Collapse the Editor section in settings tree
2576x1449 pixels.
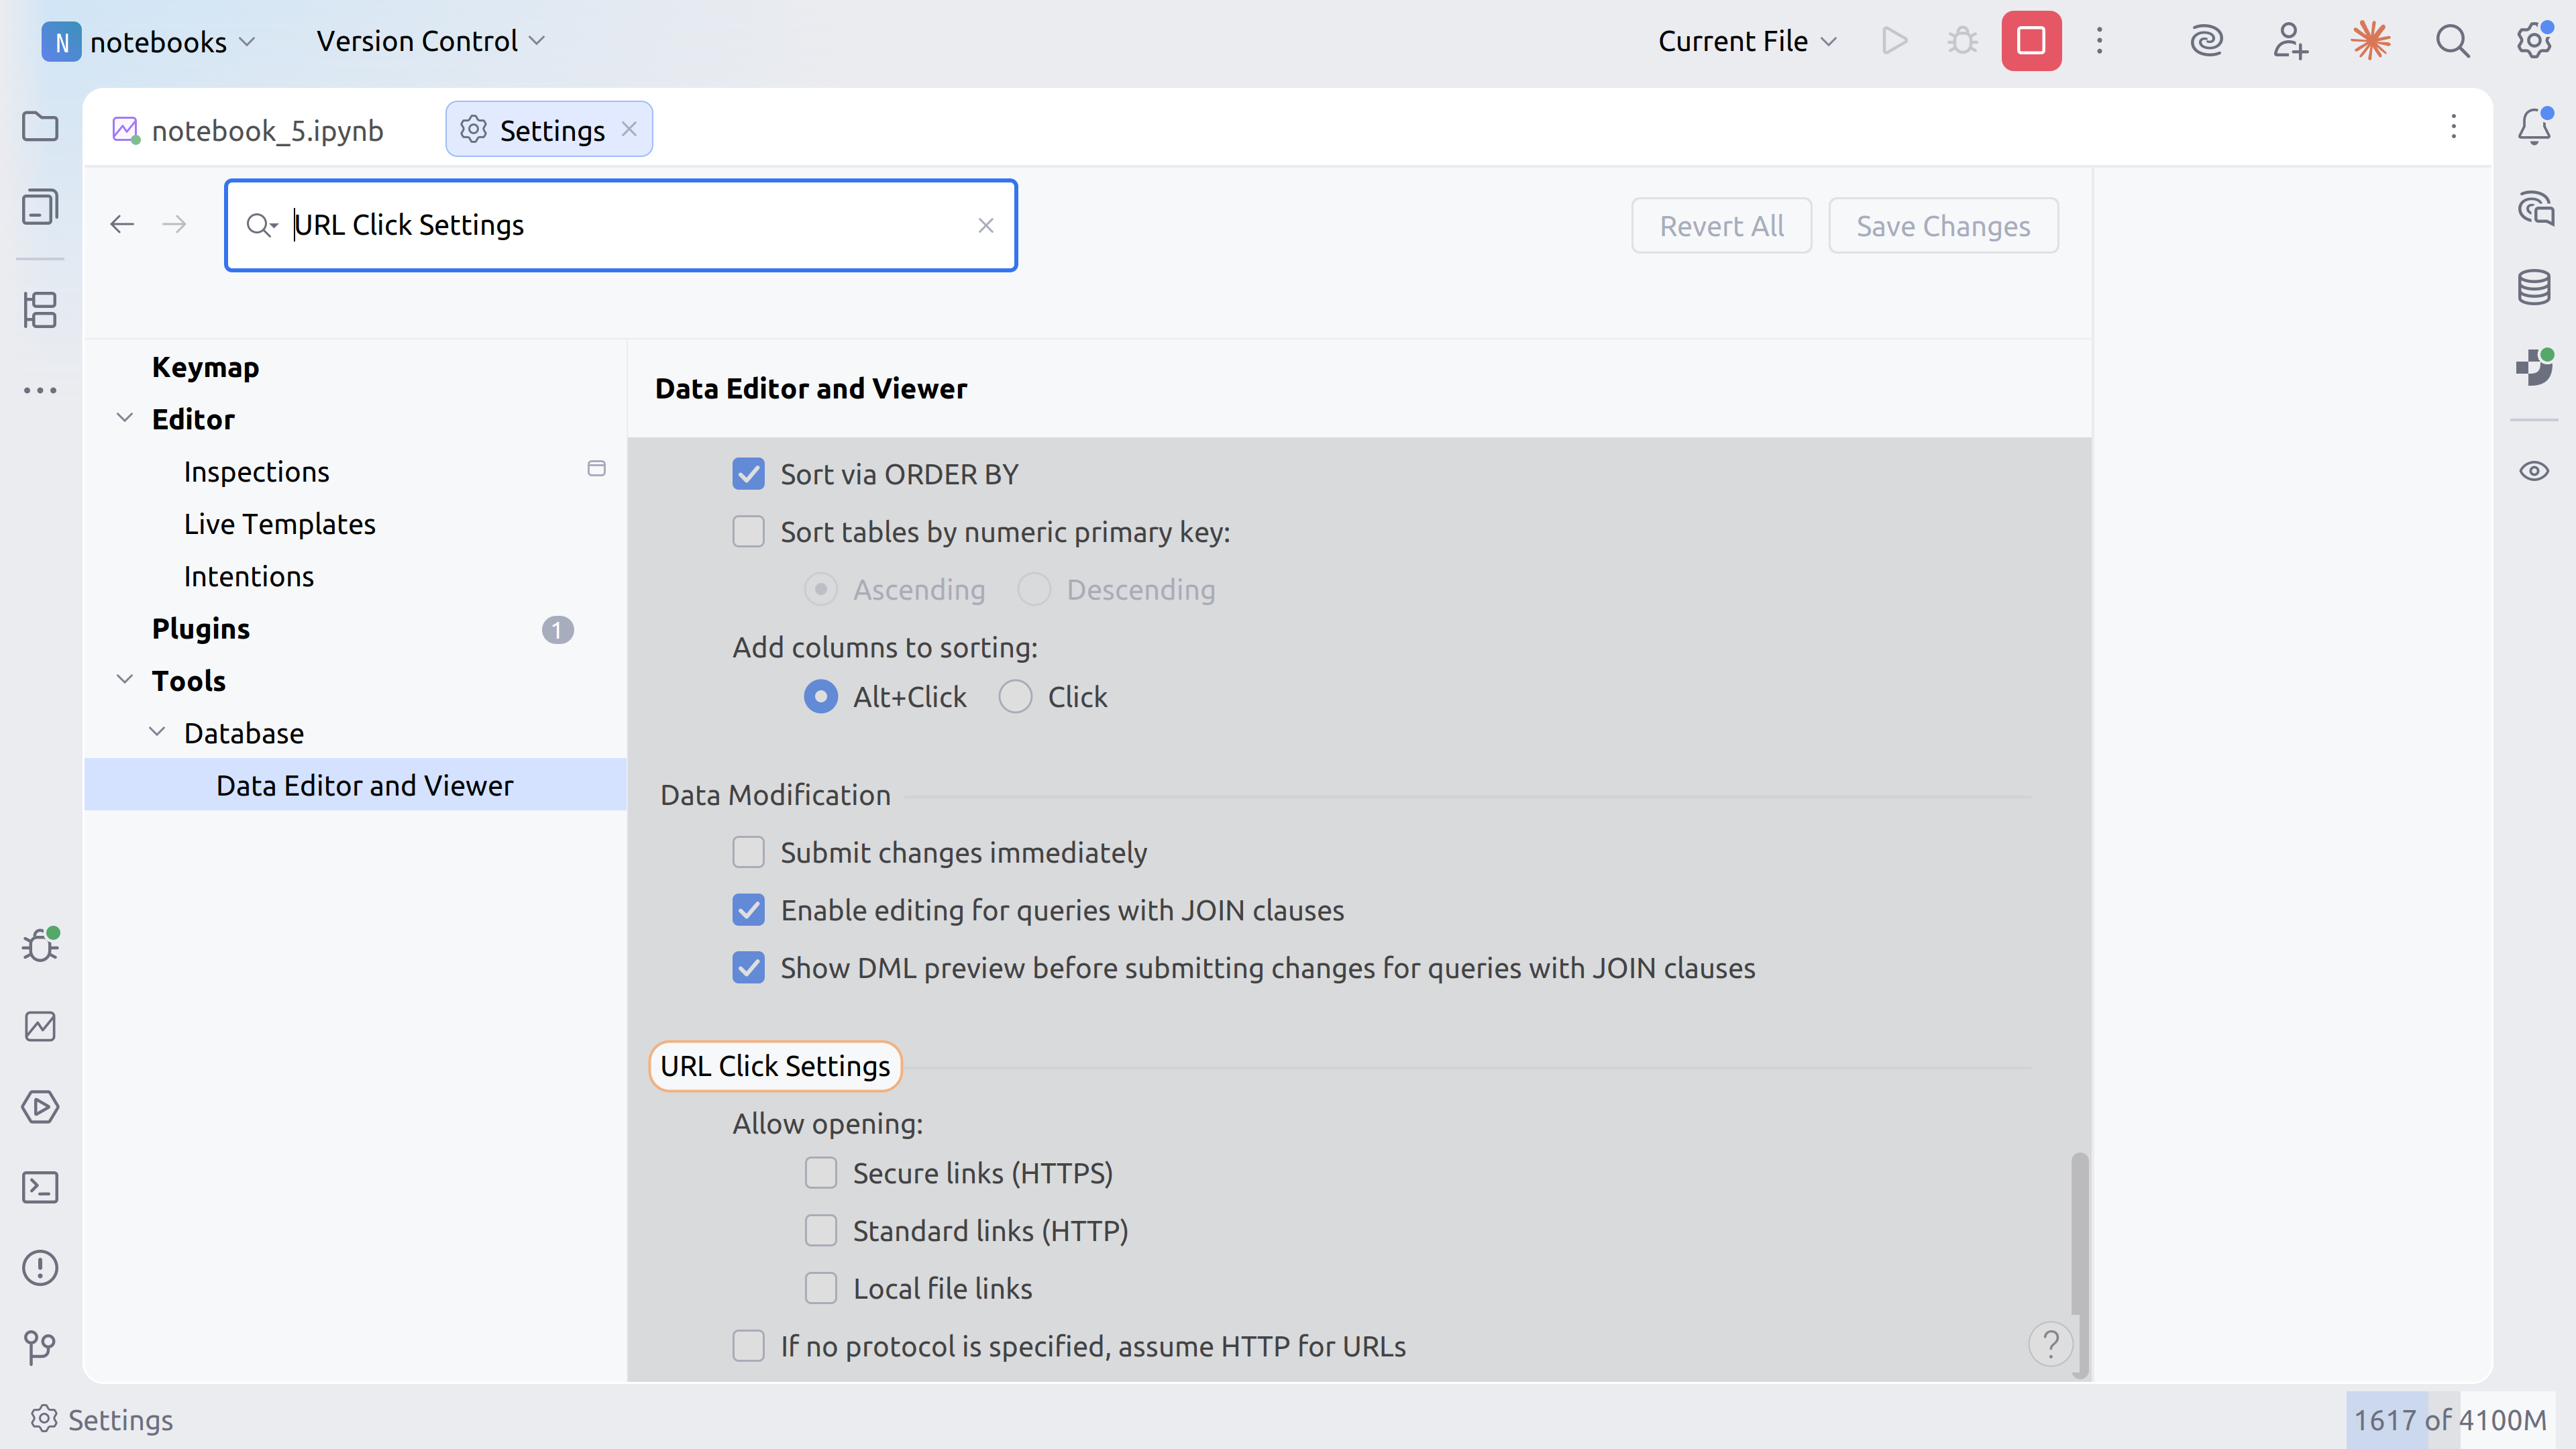tap(125, 418)
